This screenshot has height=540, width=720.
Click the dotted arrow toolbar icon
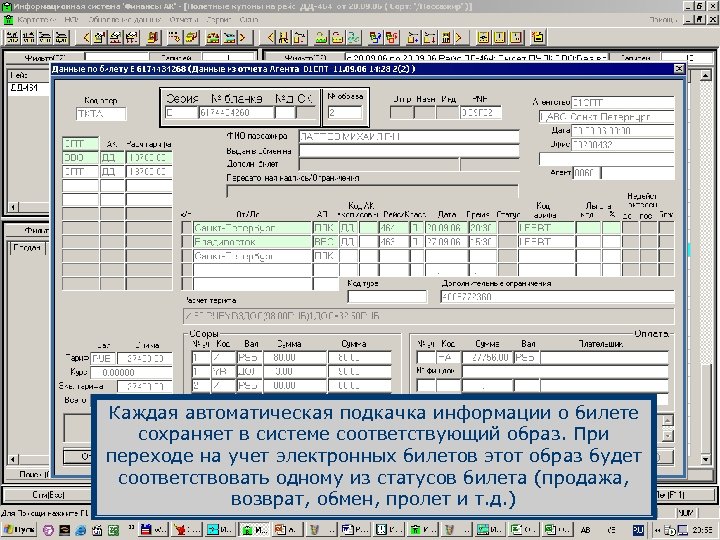click(174, 38)
